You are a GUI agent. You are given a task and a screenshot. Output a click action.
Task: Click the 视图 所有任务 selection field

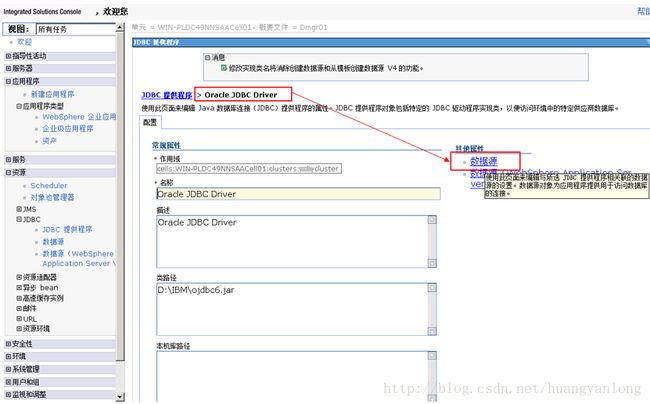tap(75, 29)
